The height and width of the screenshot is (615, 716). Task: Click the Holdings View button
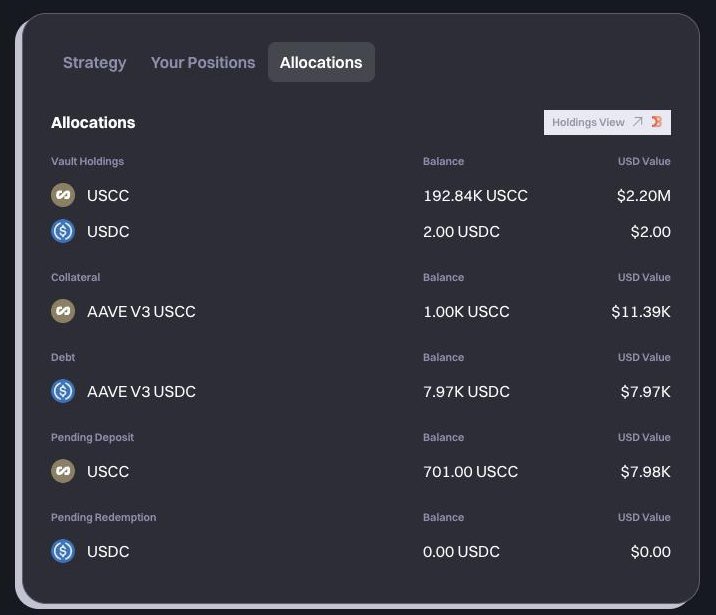point(607,122)
